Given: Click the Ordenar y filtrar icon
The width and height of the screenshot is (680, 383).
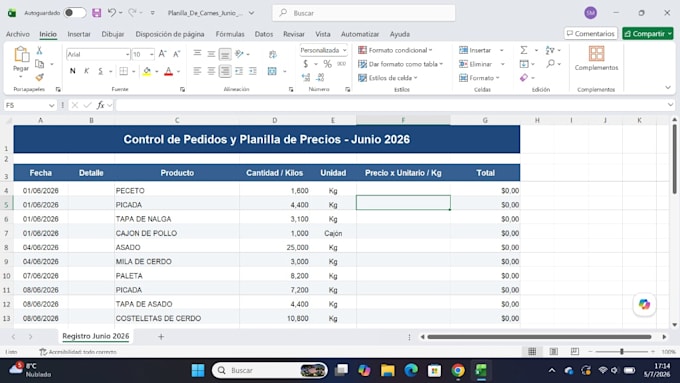Looking at the screenshot, I should 550,50.
